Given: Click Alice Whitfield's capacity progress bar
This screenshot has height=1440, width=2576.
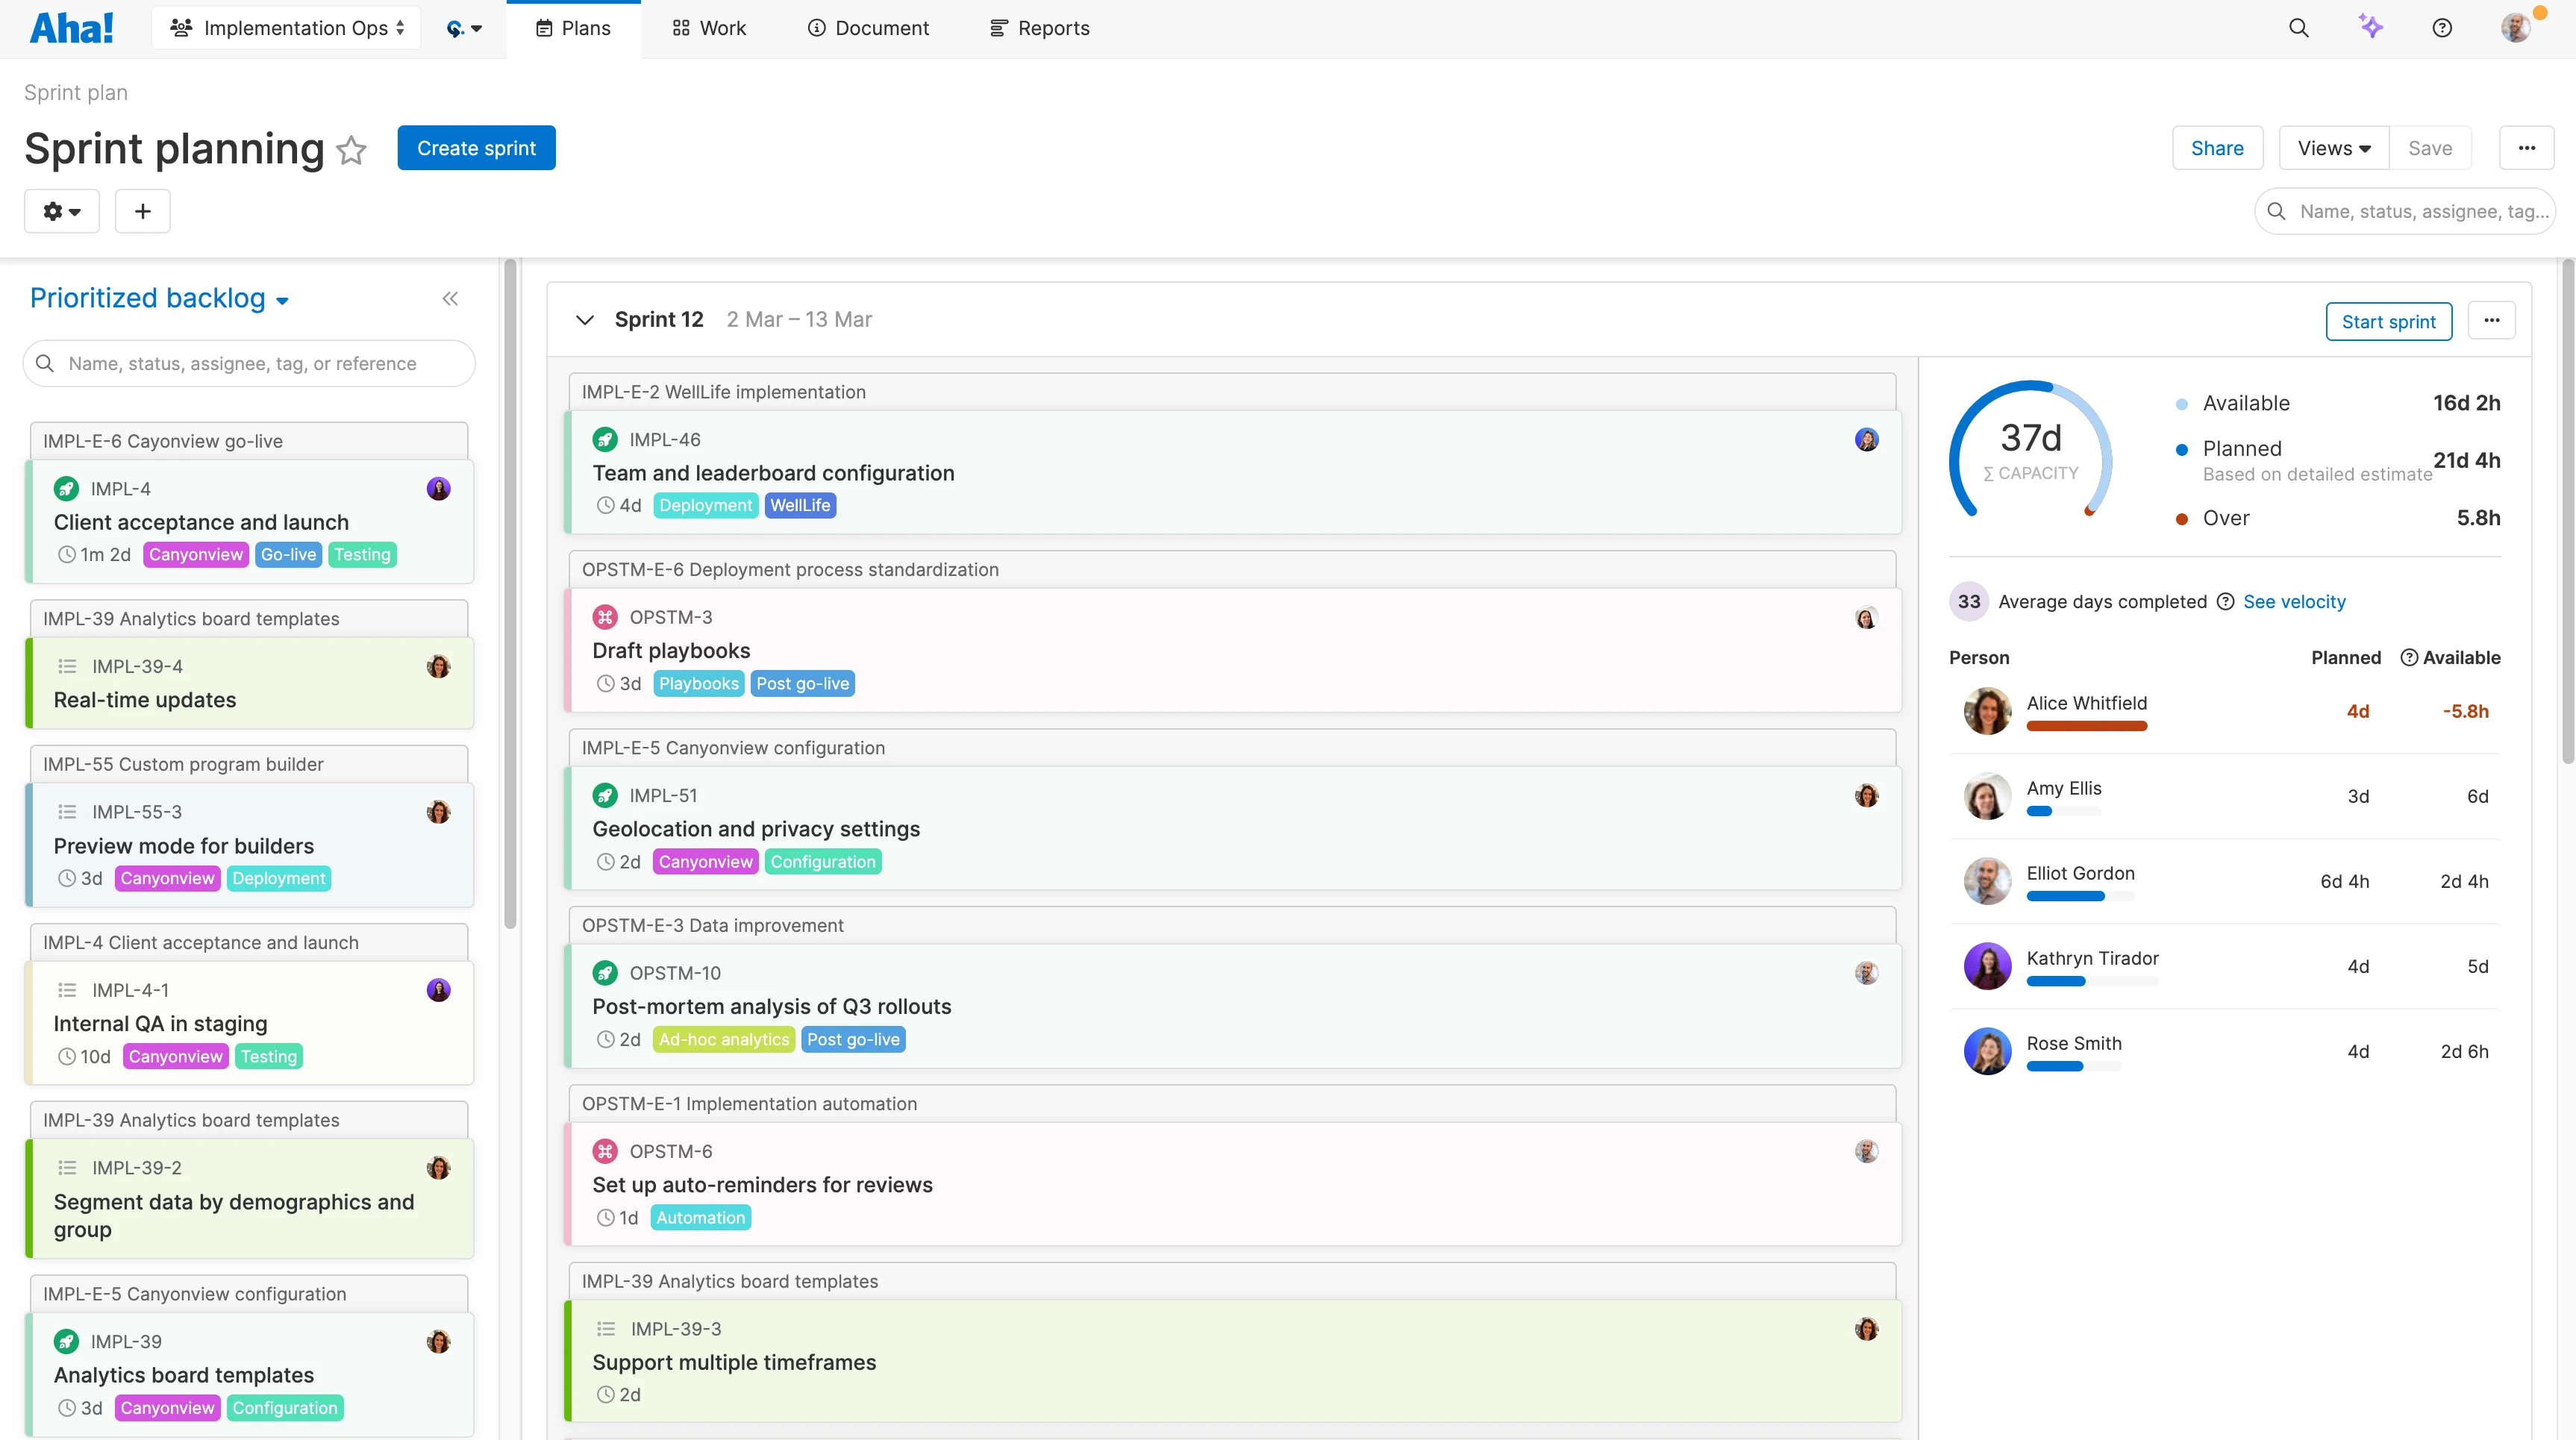Looking at the screenshot, I should coord(2086,726).
